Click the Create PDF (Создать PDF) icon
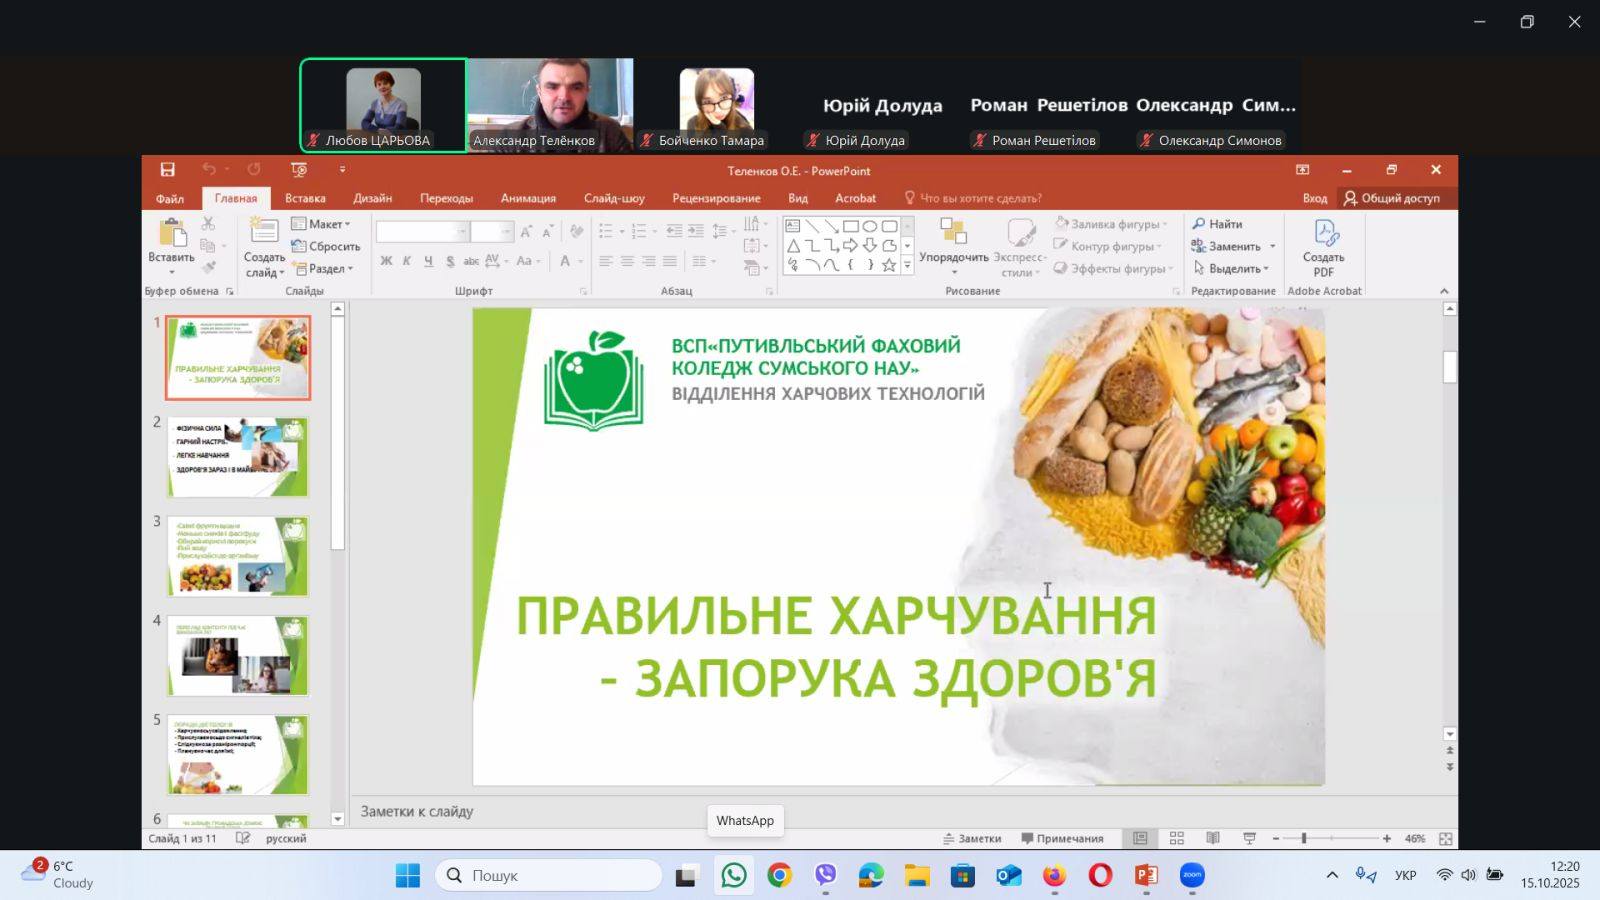 point(1324,236)
